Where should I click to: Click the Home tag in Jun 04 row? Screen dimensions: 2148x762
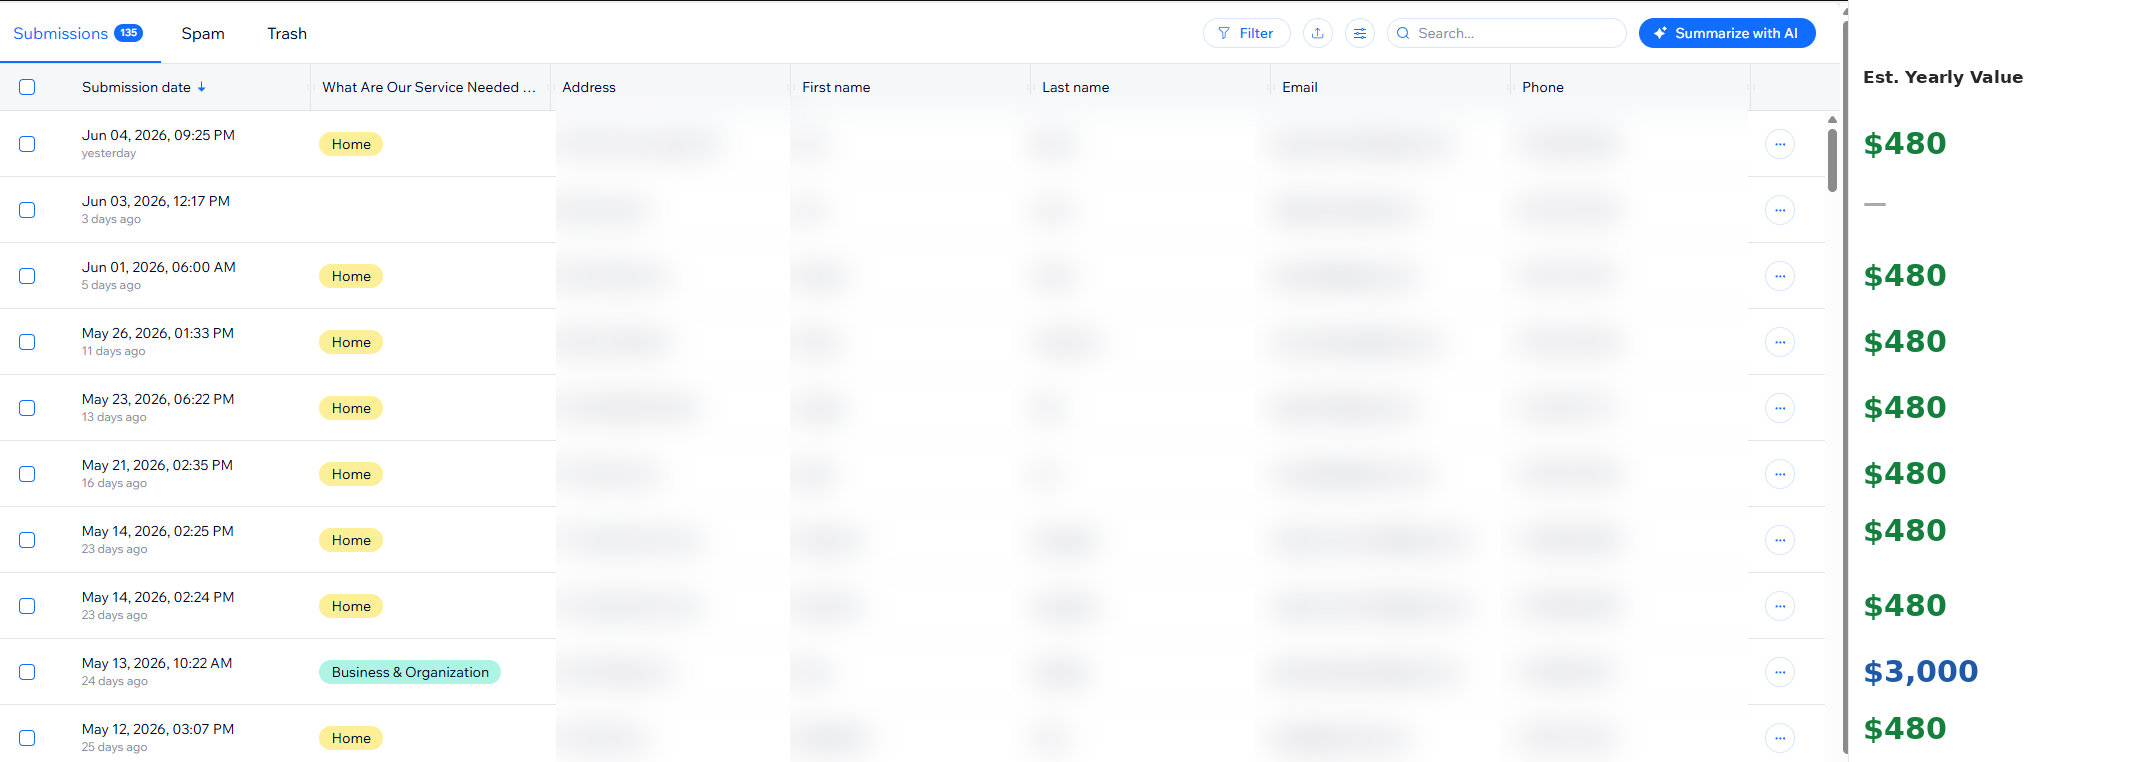(x=351, y=144)
